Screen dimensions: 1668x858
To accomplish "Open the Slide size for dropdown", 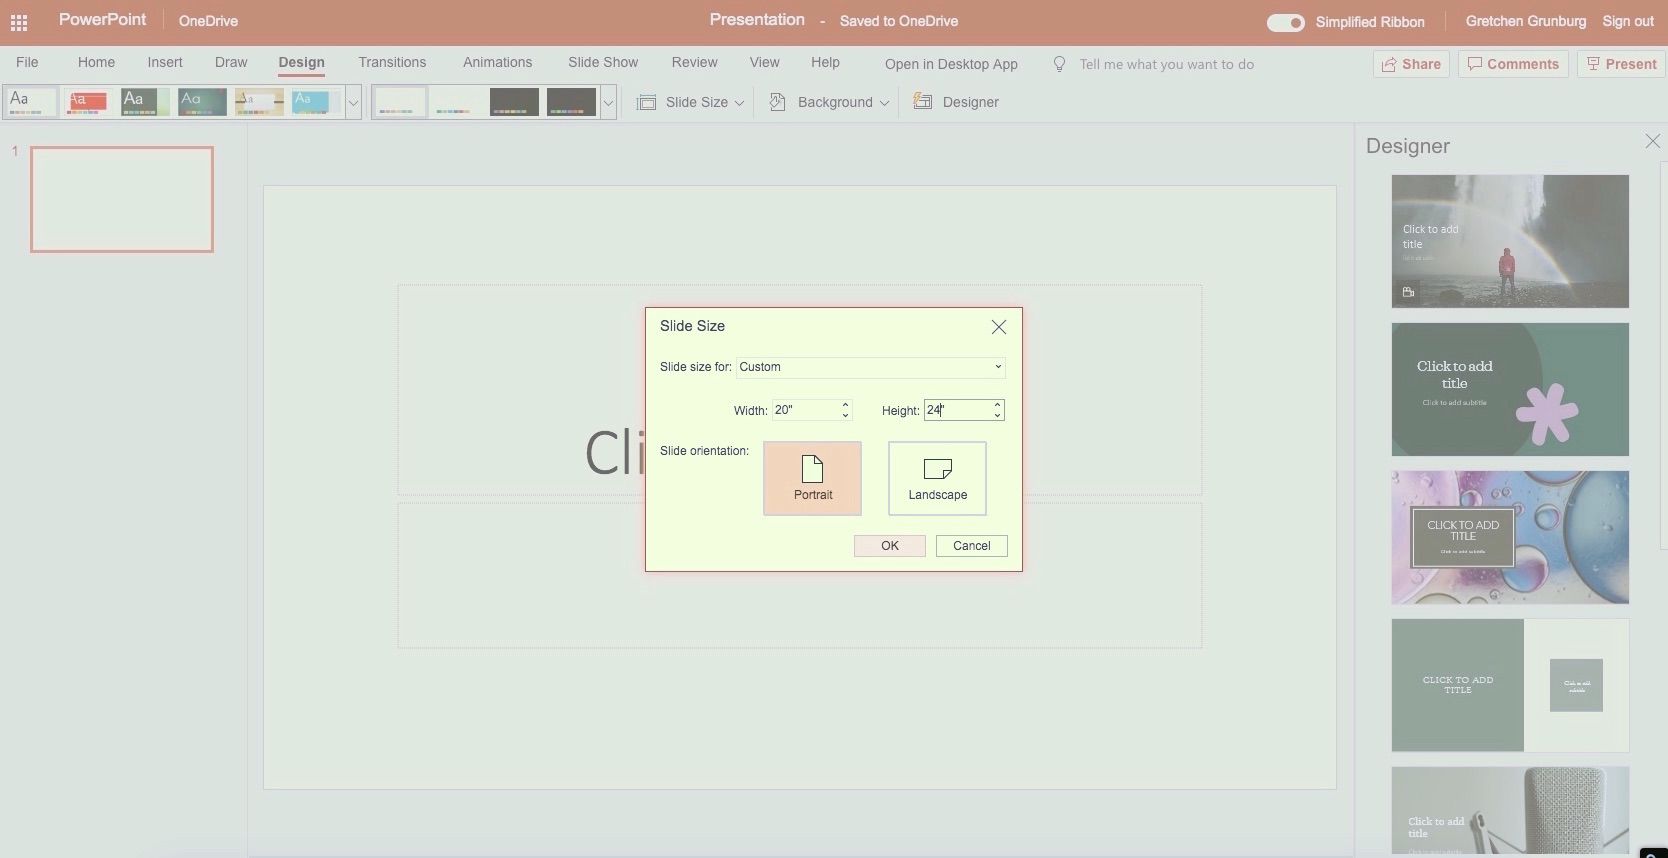I will [871, 367].
